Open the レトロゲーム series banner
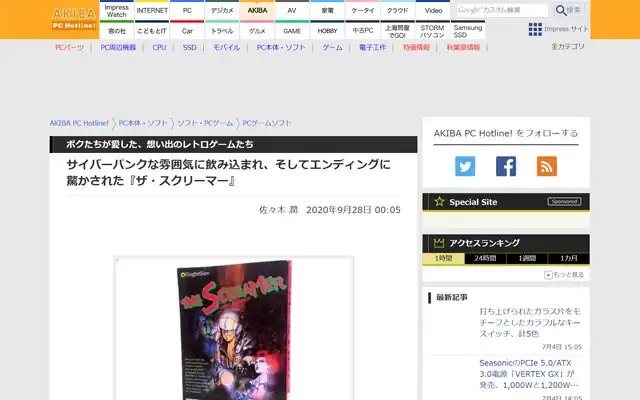The height and width of the screenshot is (400, 640). click(x=233, y=144)
